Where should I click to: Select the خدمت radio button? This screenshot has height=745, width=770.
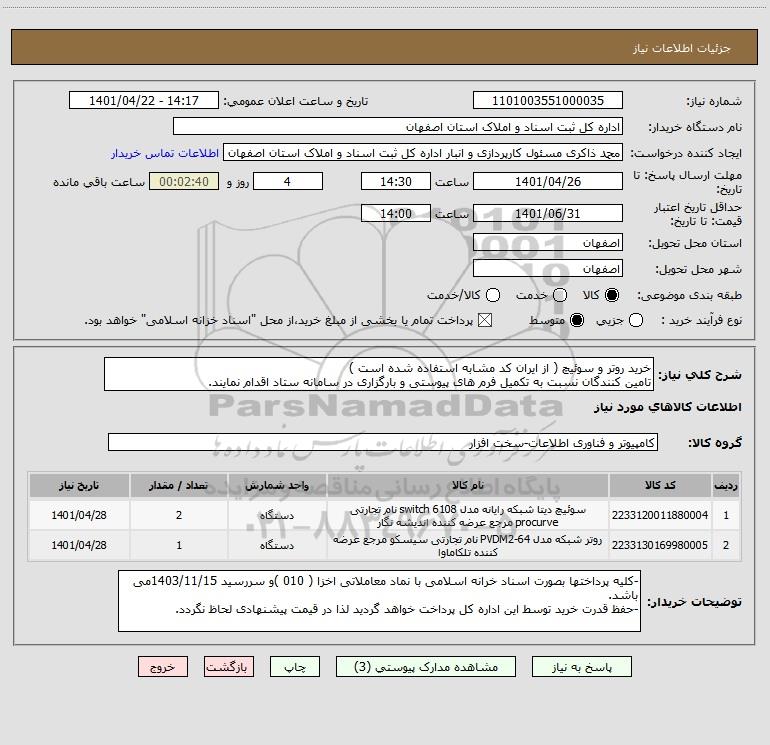pos(560,295)
